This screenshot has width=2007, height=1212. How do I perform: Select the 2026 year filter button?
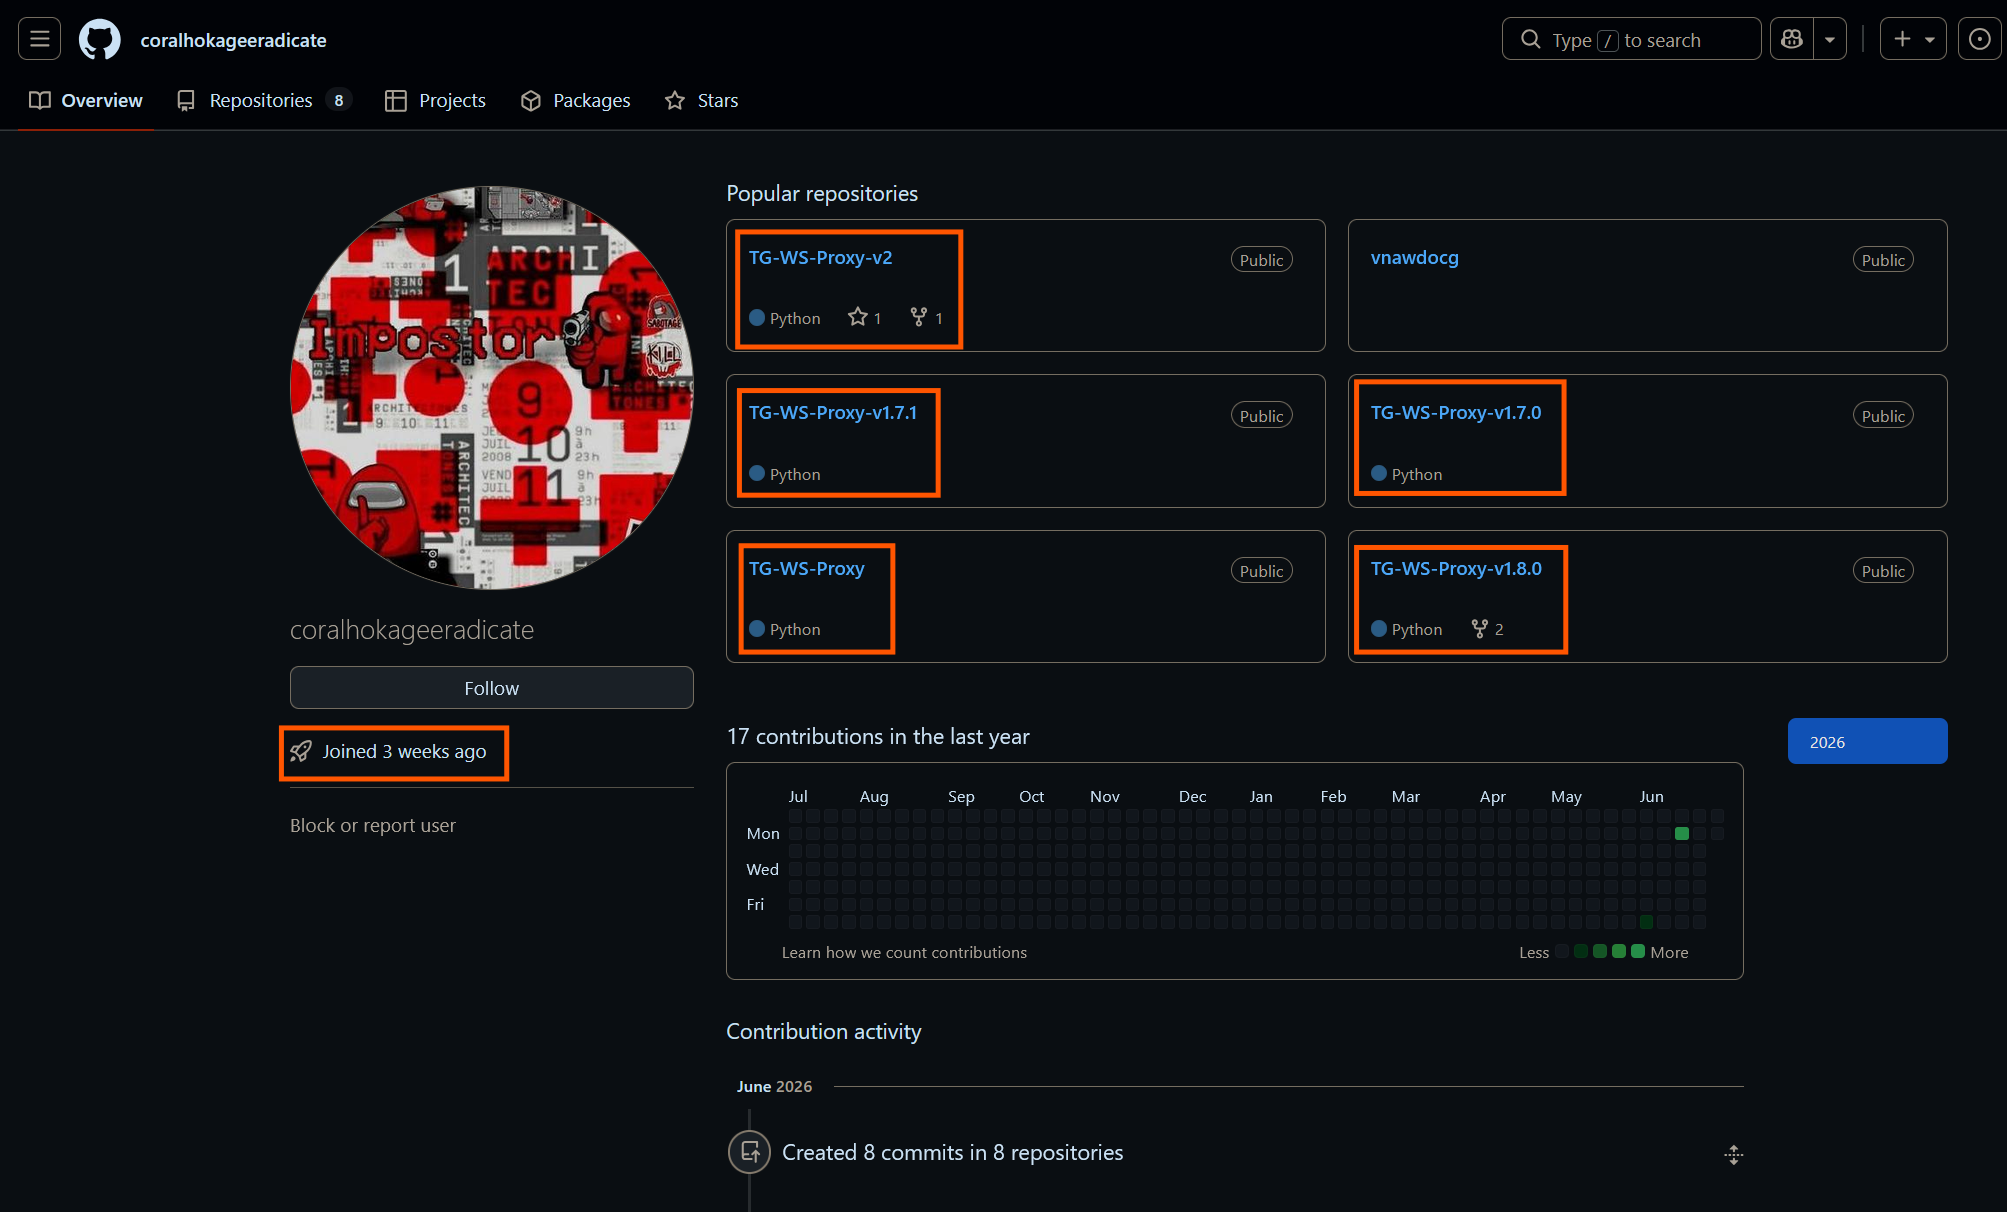point(1867,741)
